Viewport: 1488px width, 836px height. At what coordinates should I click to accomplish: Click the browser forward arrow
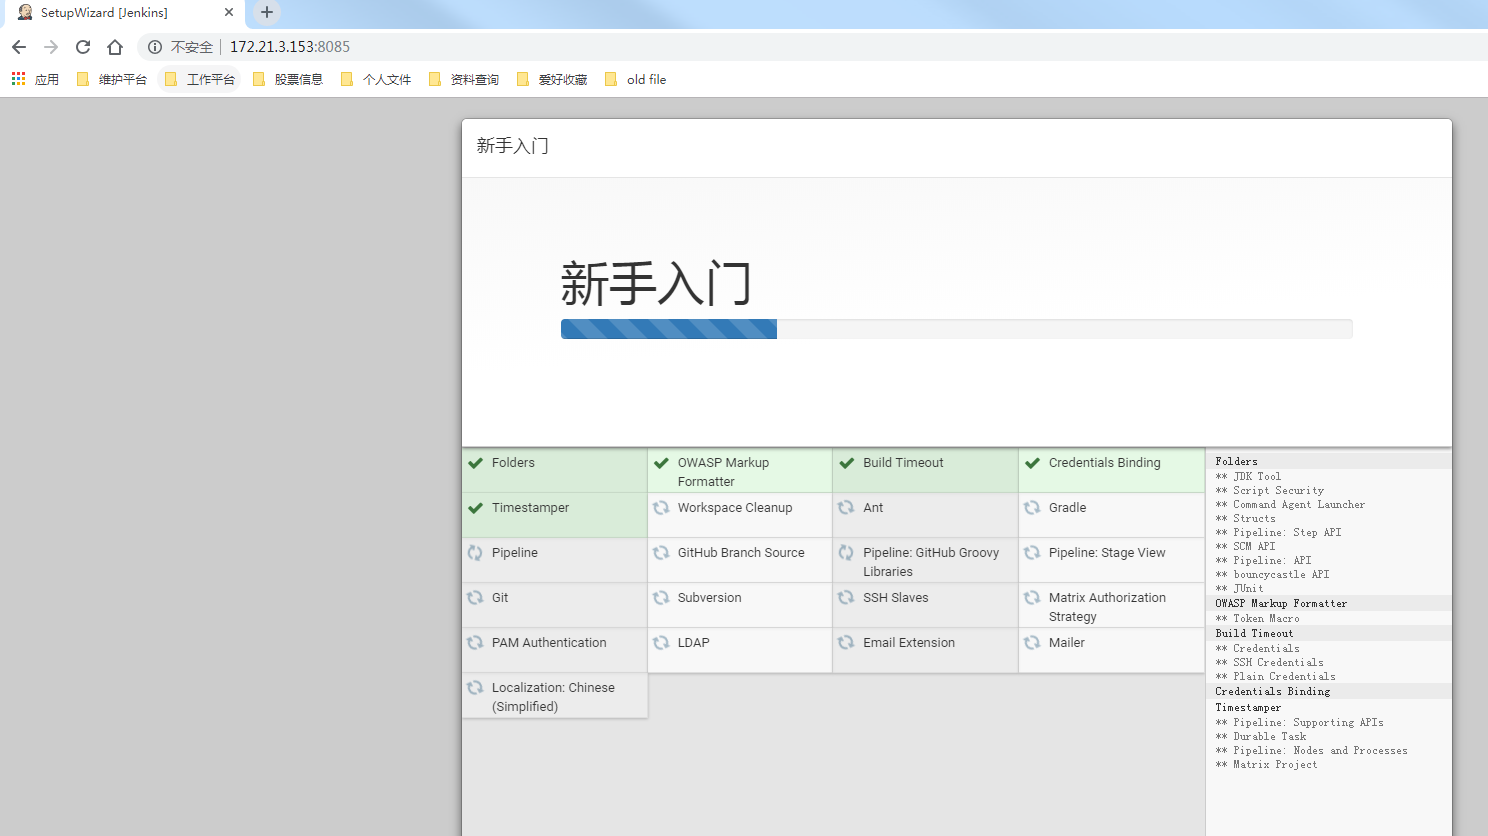click(x=51, y=47)
